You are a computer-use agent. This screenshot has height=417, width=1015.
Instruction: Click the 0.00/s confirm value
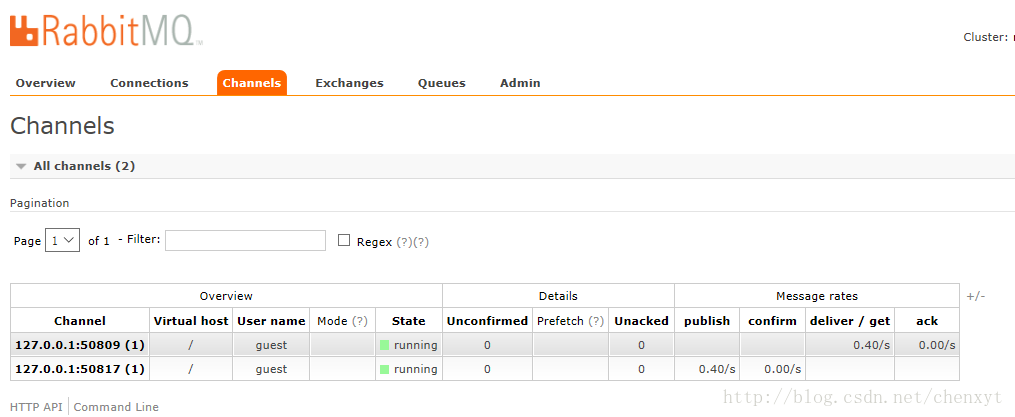click(783, 369)
